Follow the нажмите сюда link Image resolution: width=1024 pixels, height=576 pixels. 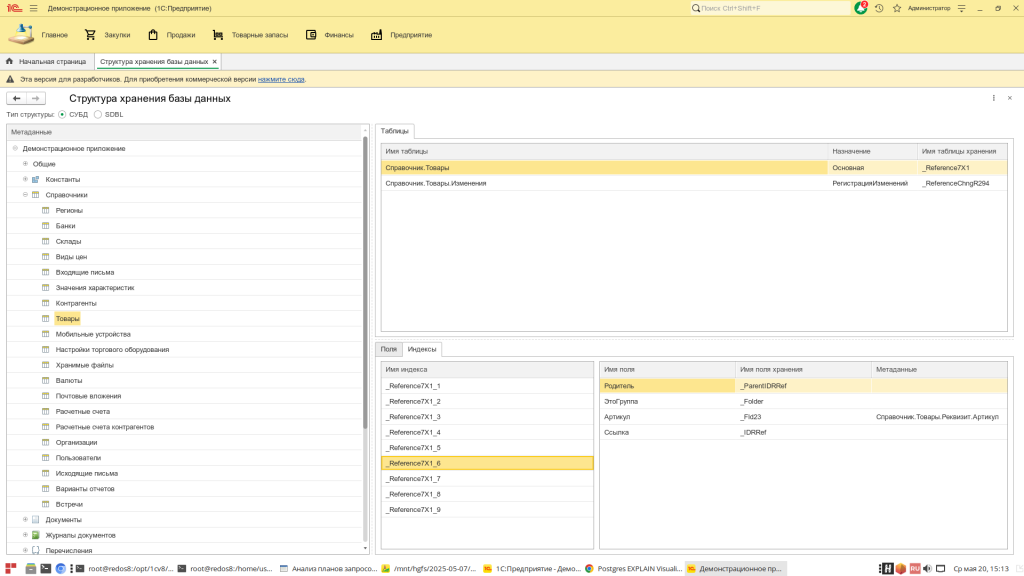tap(281, 79)
